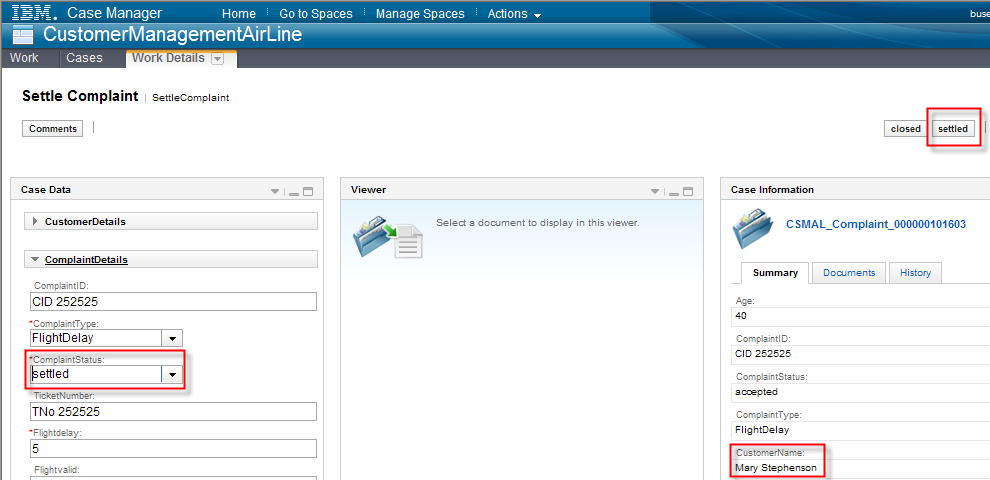Screen dimensions: 990x480
Task: Open Go to Spaces menu item
Action: pos(316,13)
